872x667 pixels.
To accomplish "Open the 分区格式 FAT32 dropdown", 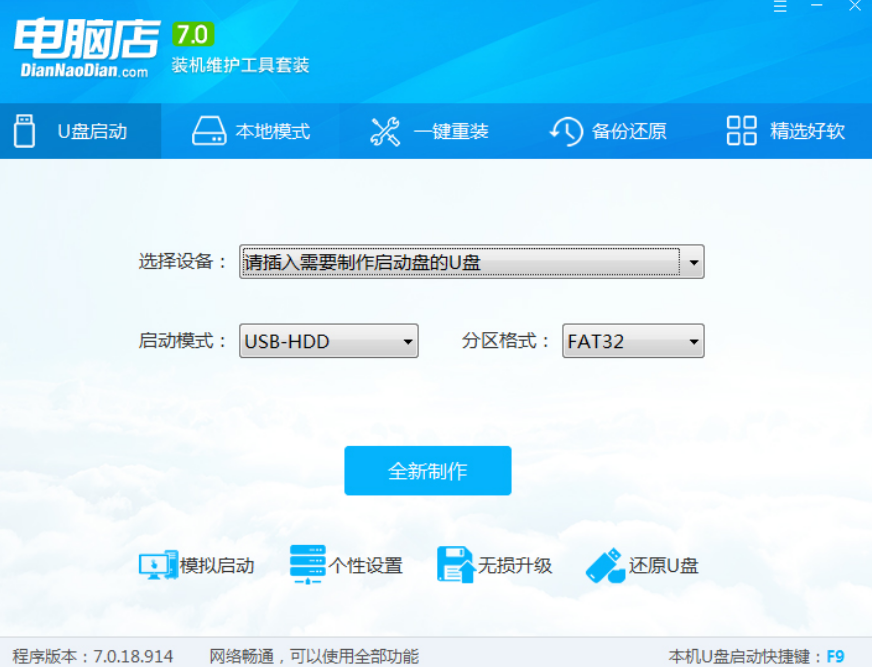I will pyautogui.click(x=633, y=340).
